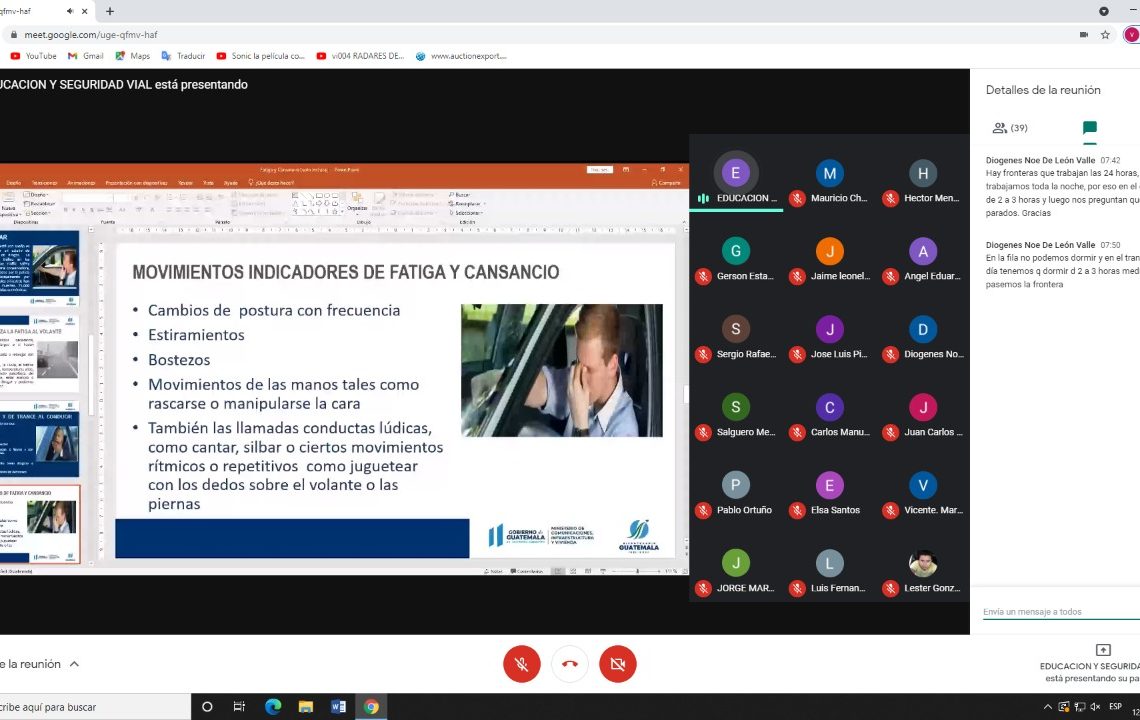The image size is (1140, 720).
Task: Click the message field 'Envía un mensaje a todos'
Action: (1055, 612)
